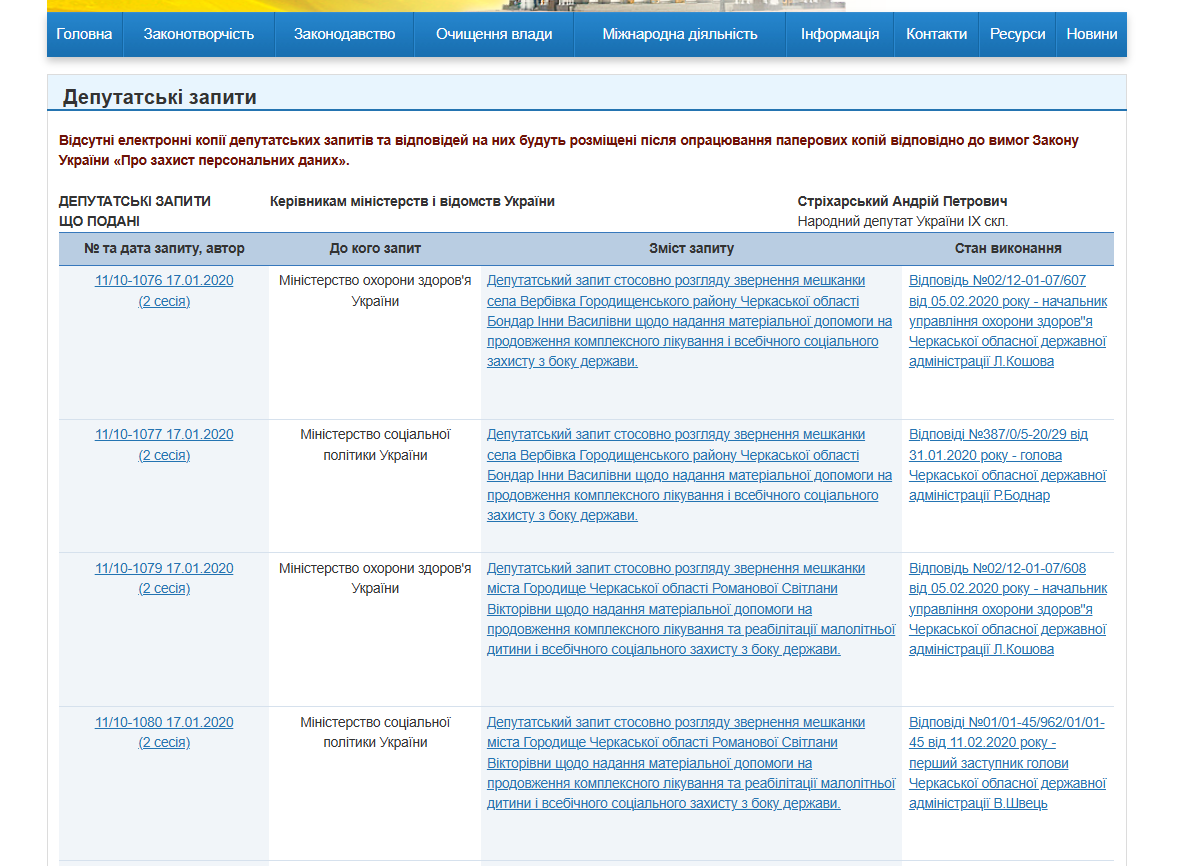The image size is (1186, 866).
Task: Open the Інформація menu
Action: coord(840,34)
